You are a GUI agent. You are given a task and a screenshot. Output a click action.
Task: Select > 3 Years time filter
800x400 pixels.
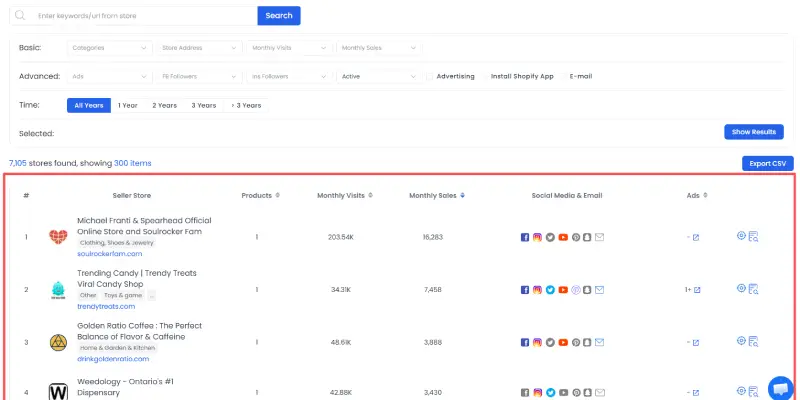pos(246,106)
